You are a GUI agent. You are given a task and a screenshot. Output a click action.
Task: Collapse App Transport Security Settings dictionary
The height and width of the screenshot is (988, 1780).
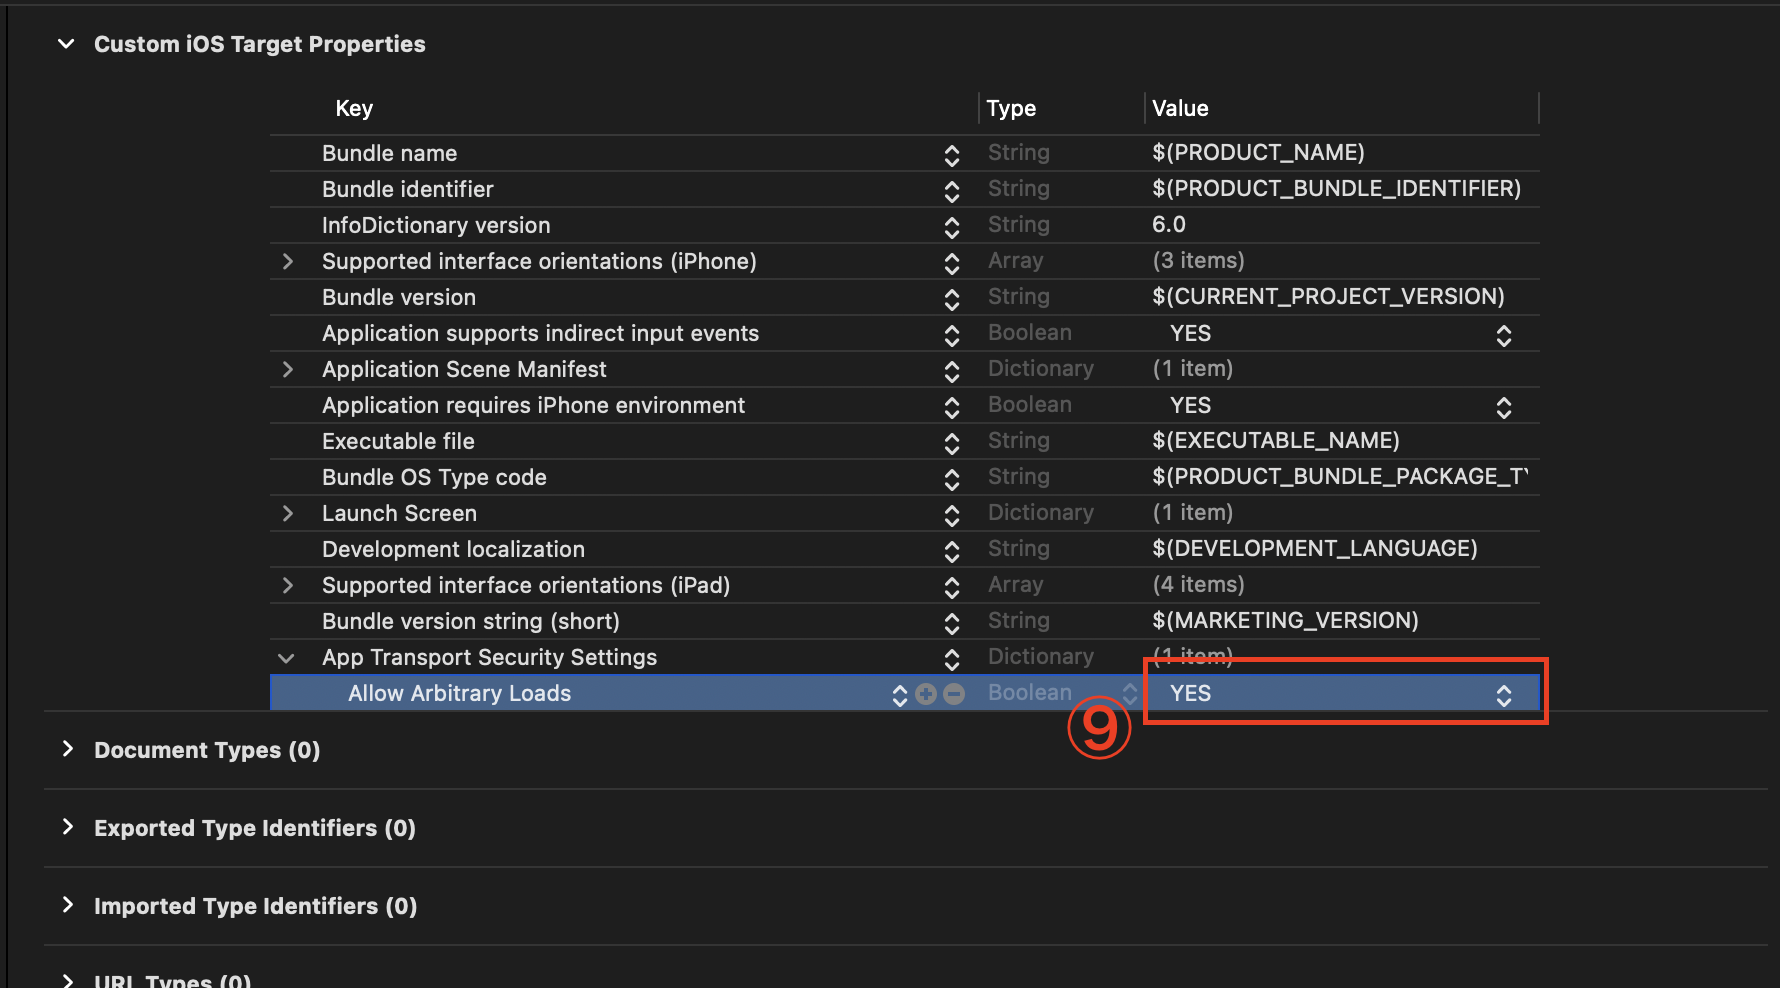pyautogui.click(x=286, y=658)
